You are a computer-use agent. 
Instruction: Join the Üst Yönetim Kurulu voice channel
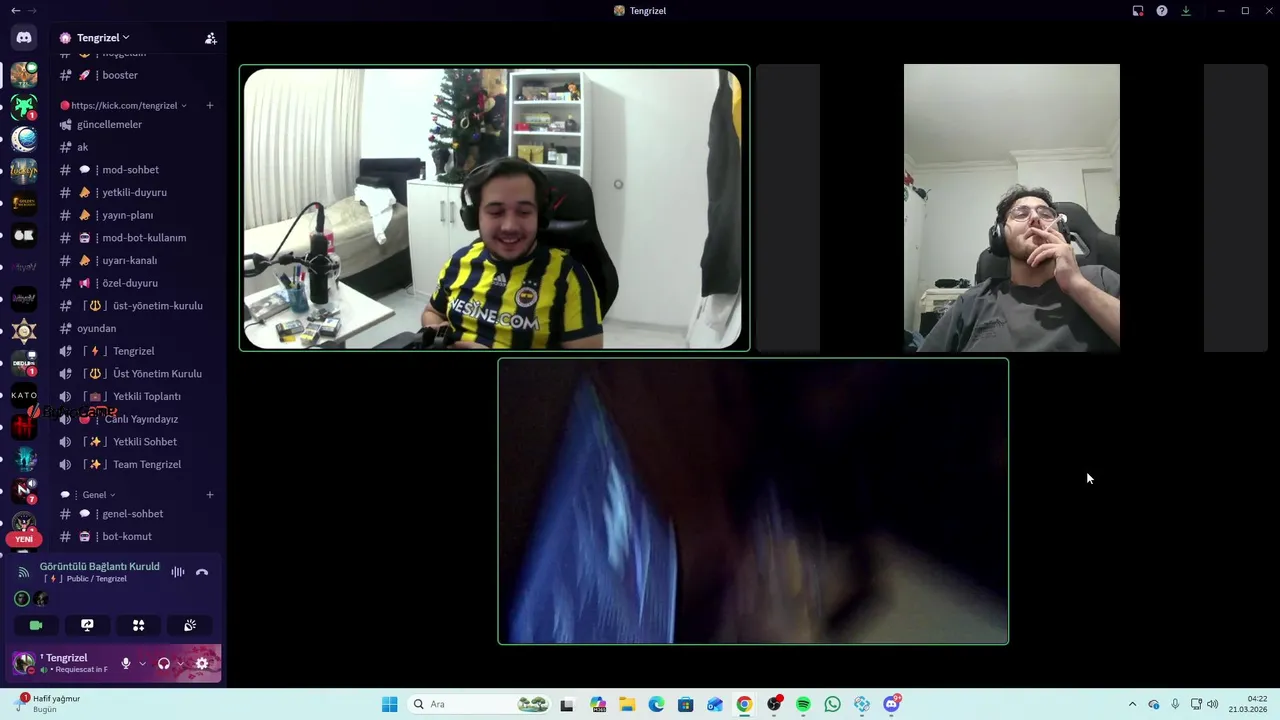[138, 374]
